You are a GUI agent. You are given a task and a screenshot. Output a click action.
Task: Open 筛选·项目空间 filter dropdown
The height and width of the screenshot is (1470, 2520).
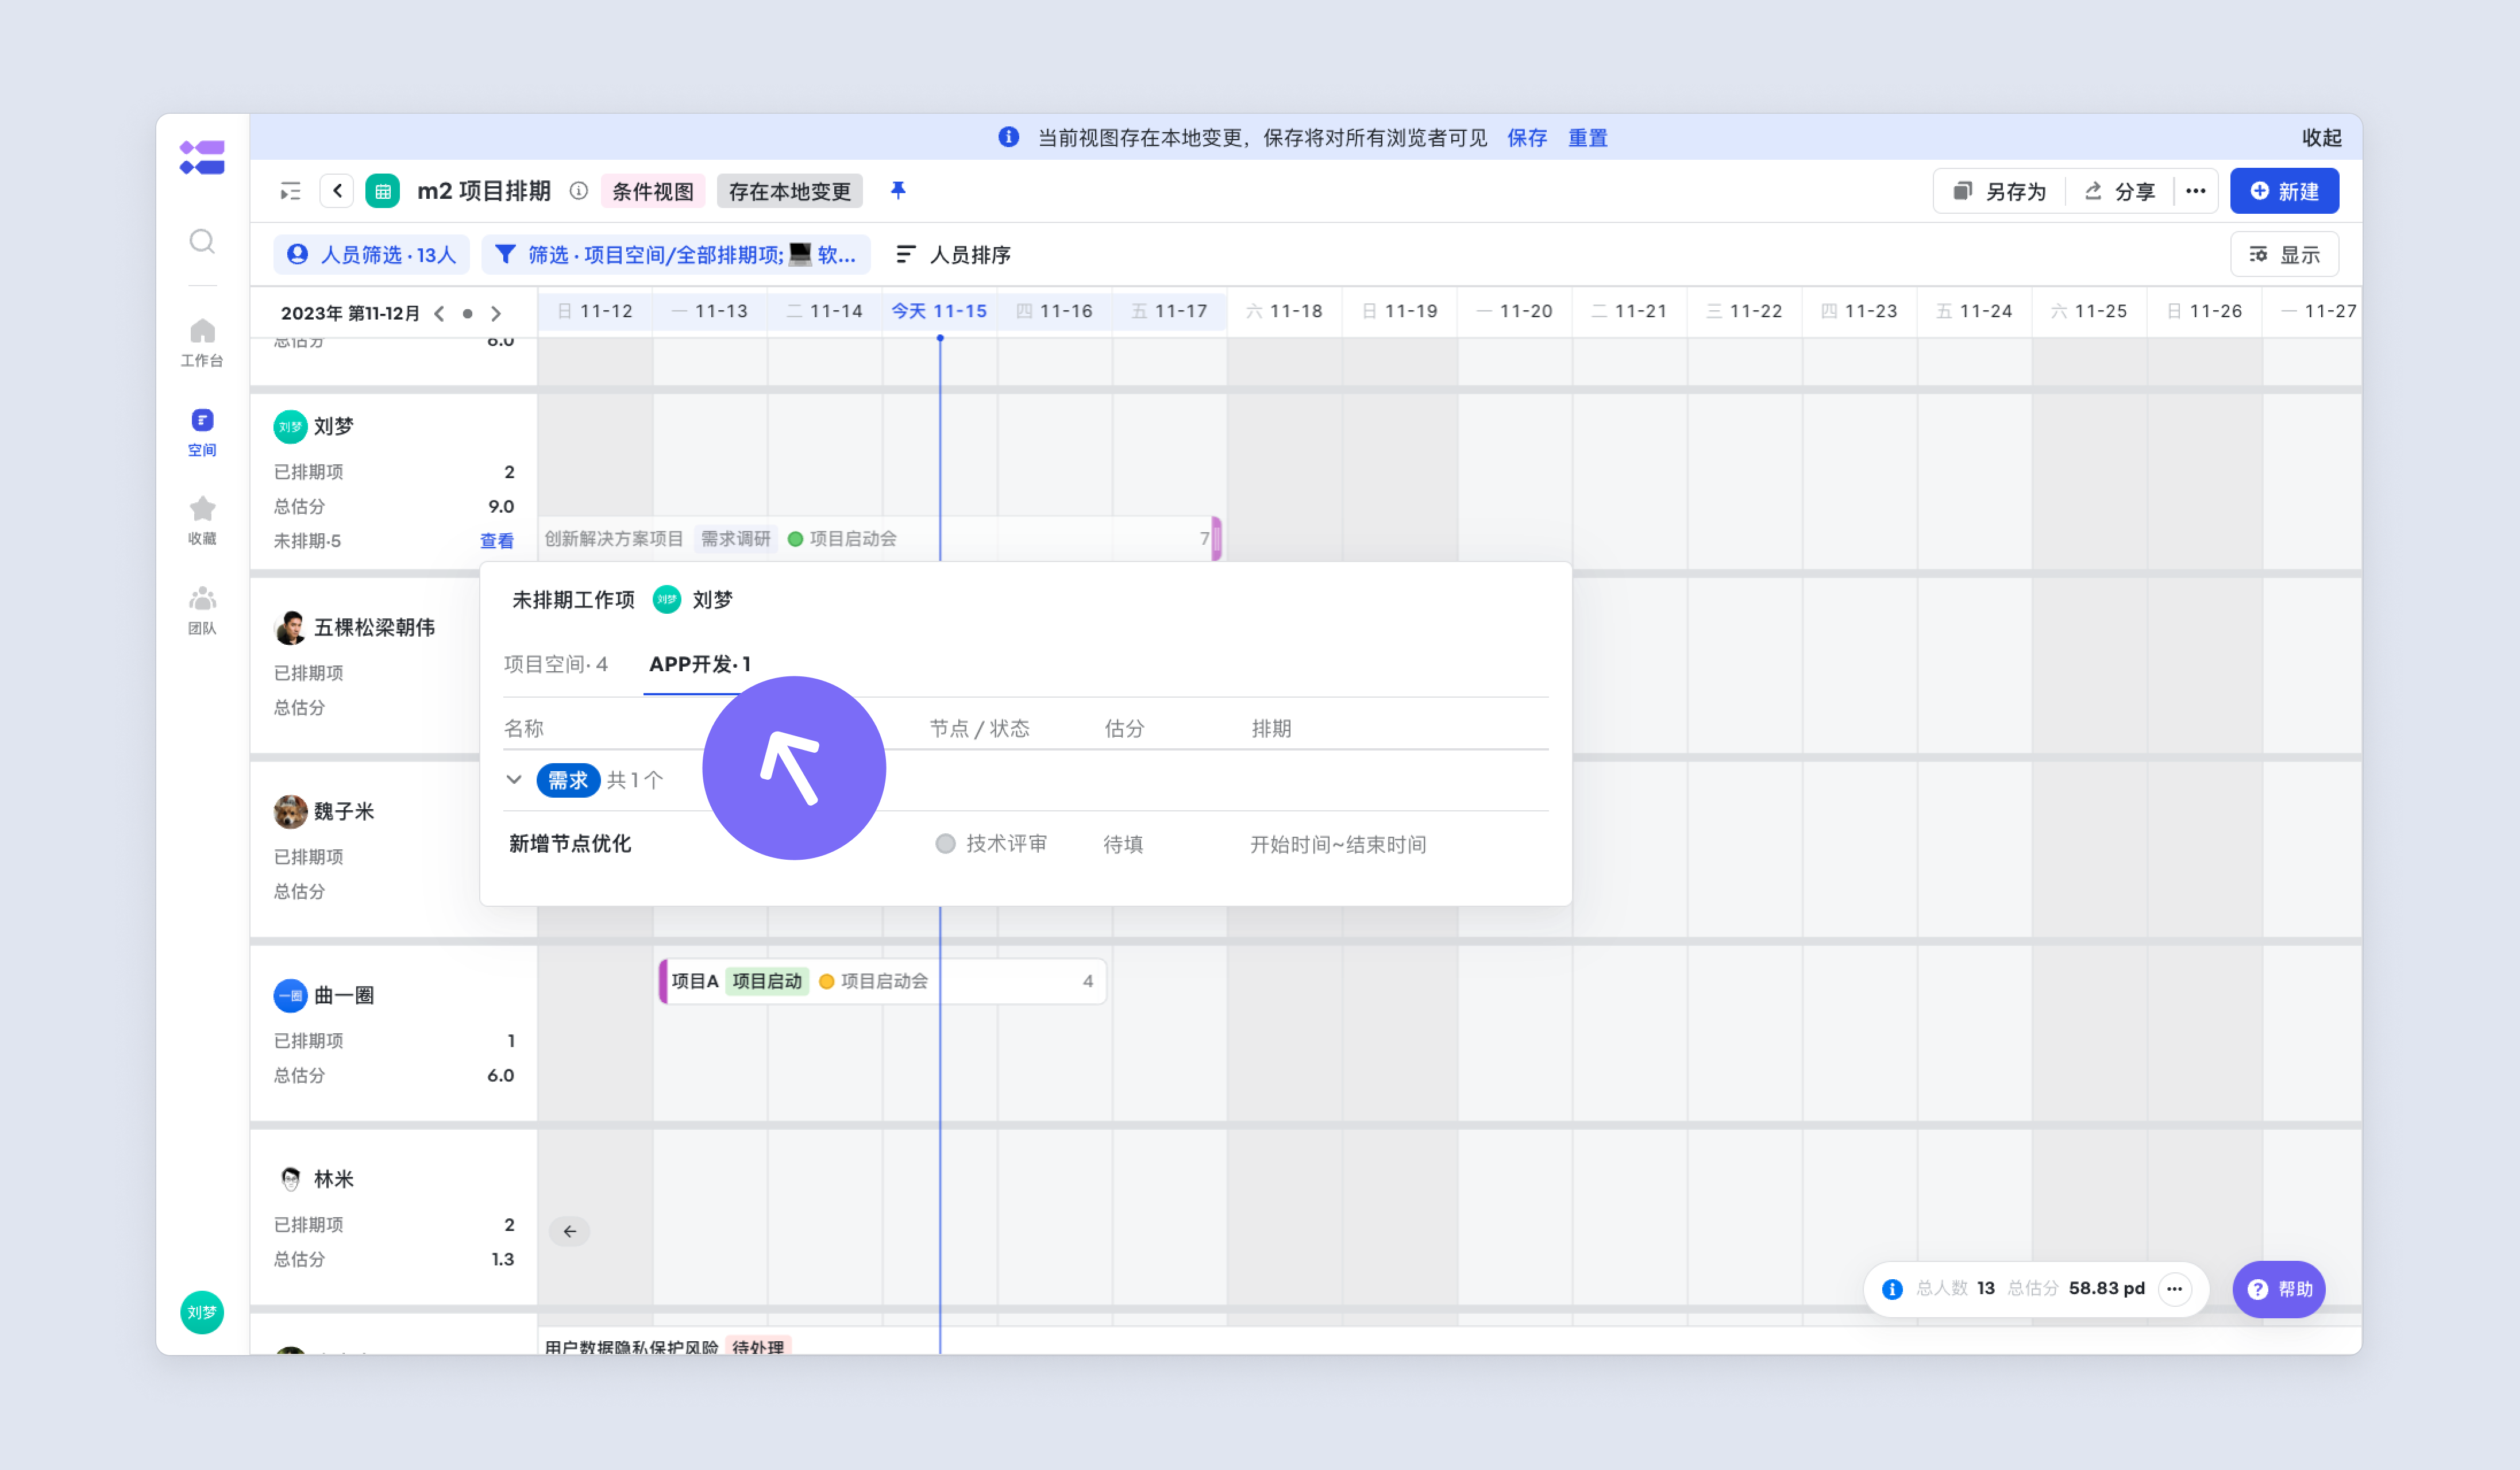[x=676, y=255]
